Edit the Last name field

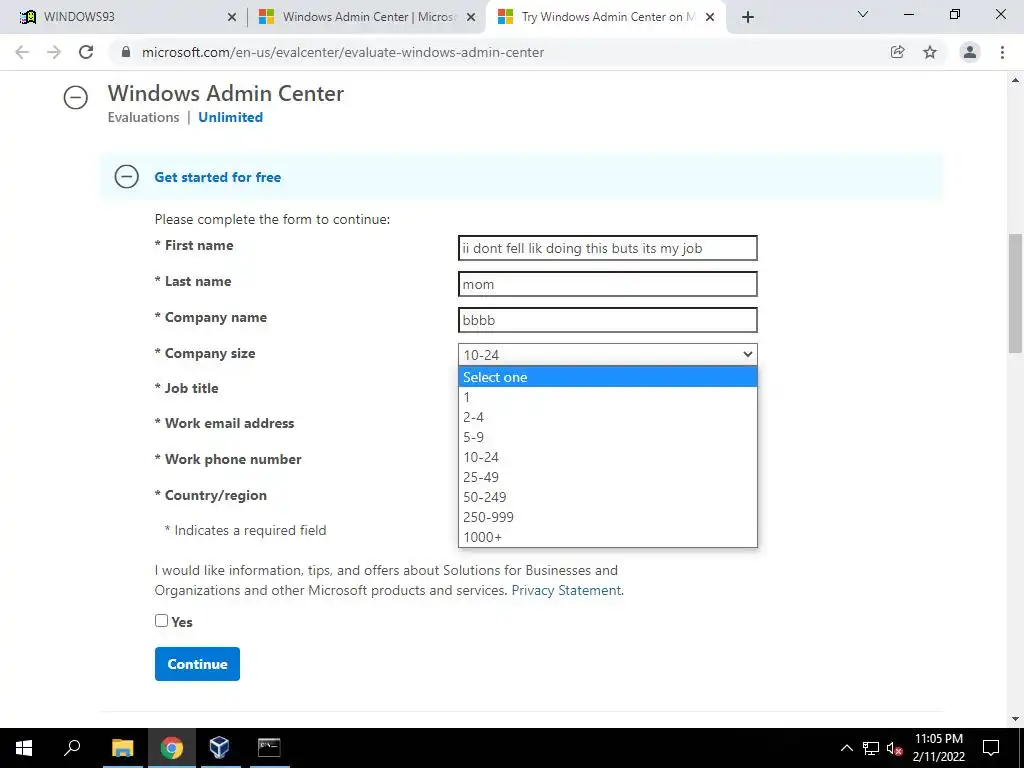(x=607, y=284)
